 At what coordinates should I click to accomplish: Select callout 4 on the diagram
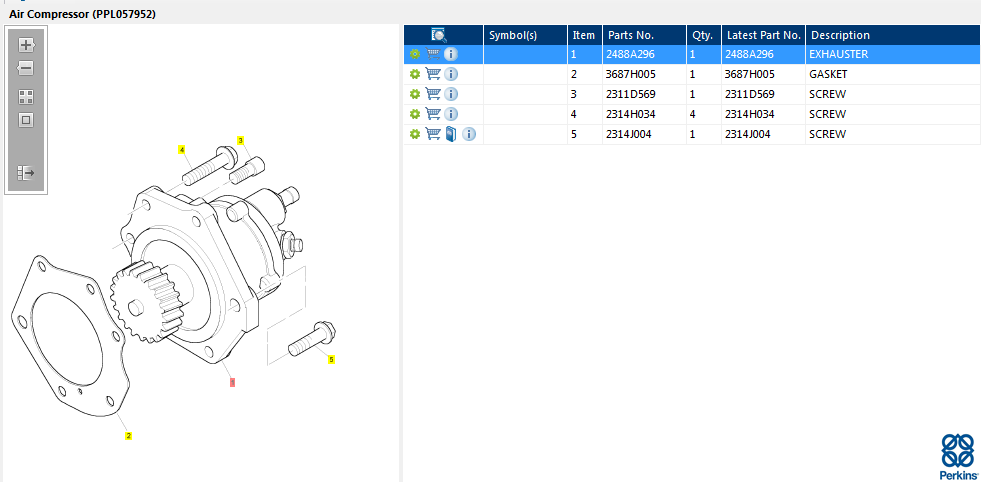pos(181,150)
